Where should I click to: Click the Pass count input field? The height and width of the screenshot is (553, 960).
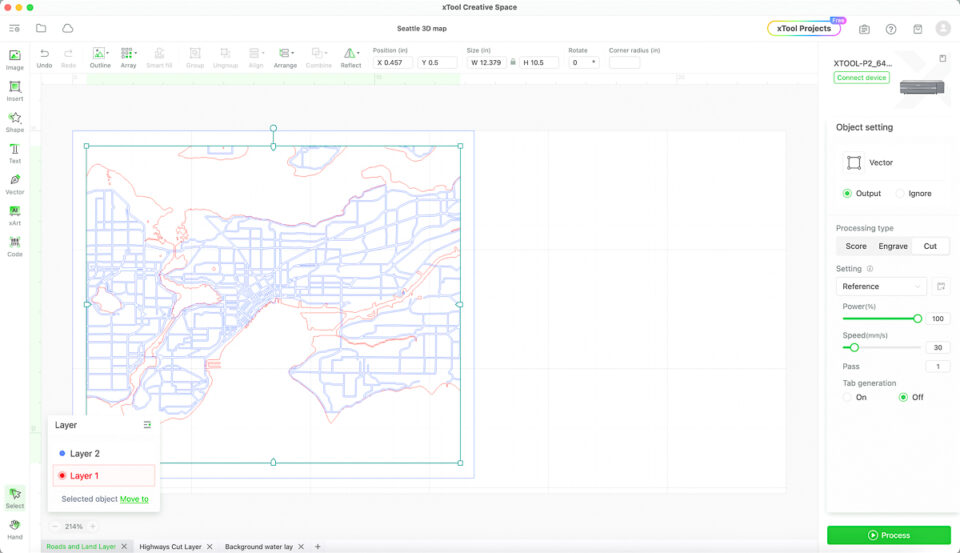point(936,367)
